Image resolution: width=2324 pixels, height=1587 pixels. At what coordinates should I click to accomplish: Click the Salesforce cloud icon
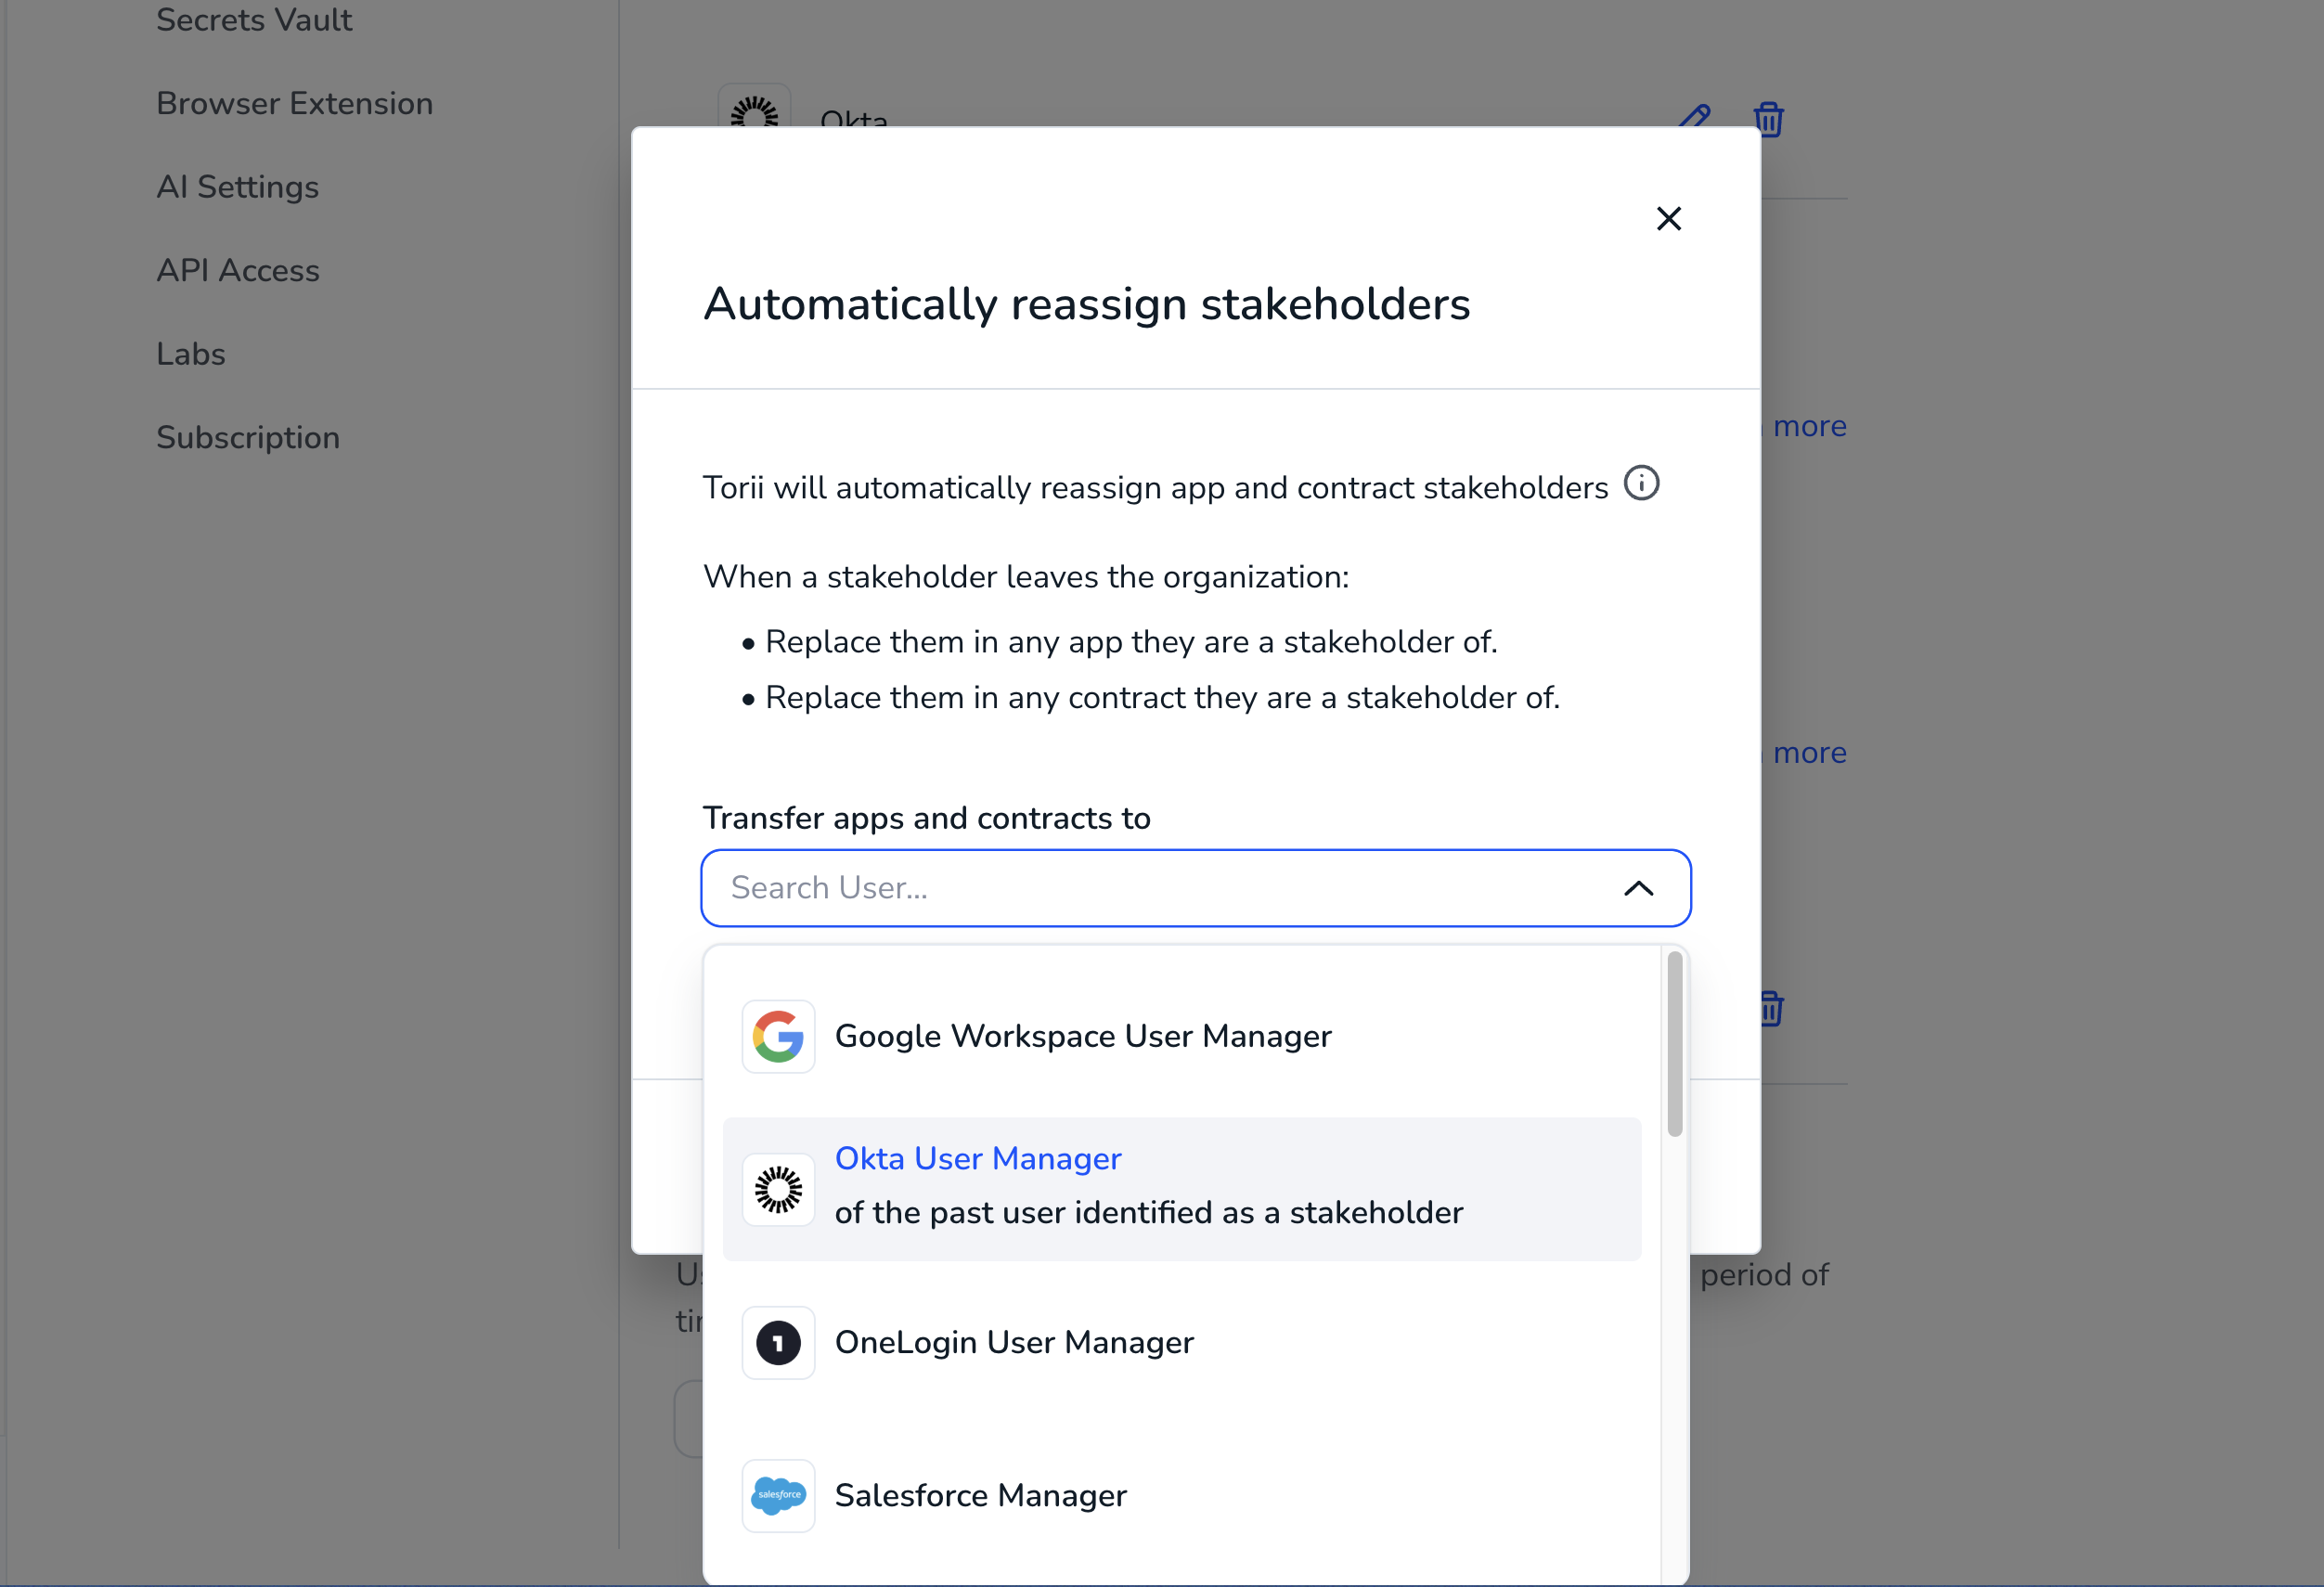click(778, 1495)
